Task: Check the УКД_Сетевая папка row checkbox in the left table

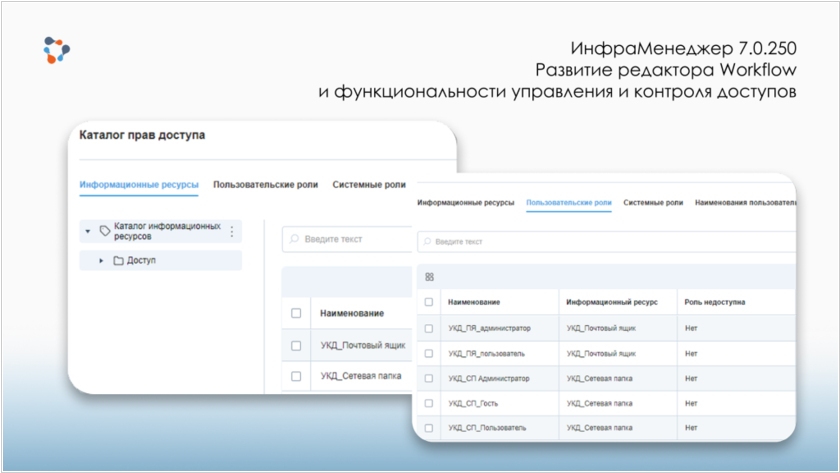Action: tap(296, 376)
